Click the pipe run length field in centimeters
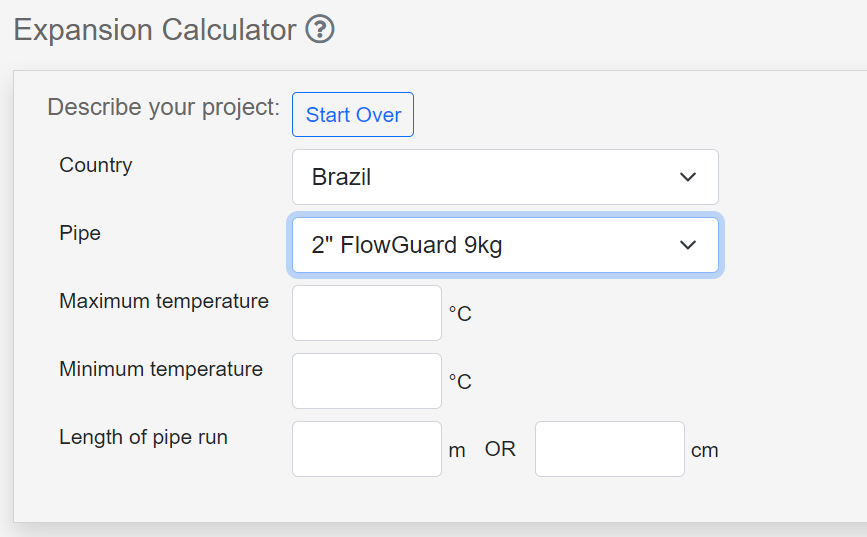Viewport: 867px width, 537px height. (x=610, y=449)
